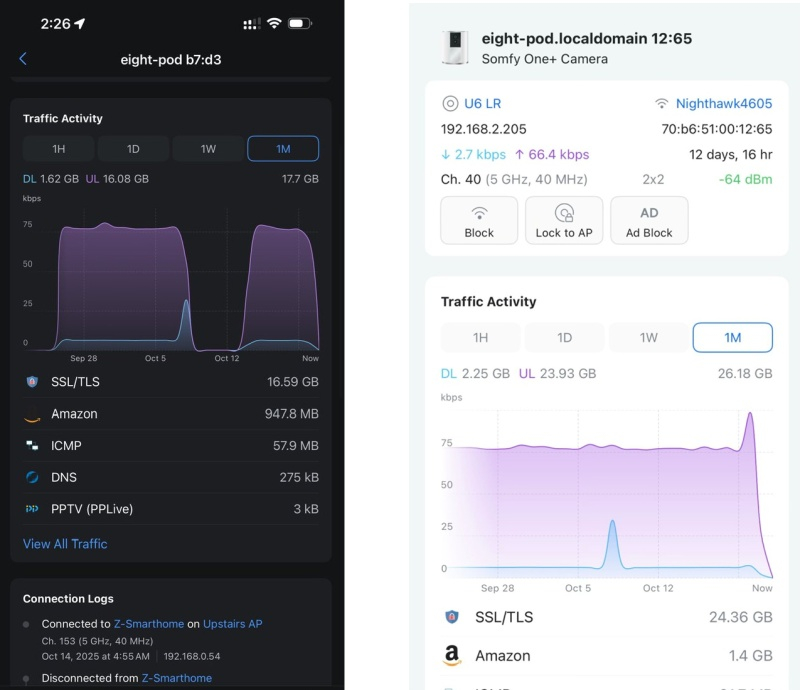Click the Amazon logo icon in dark panel
The height and width of the screenshot is (690, 800).
pos(32,414)
